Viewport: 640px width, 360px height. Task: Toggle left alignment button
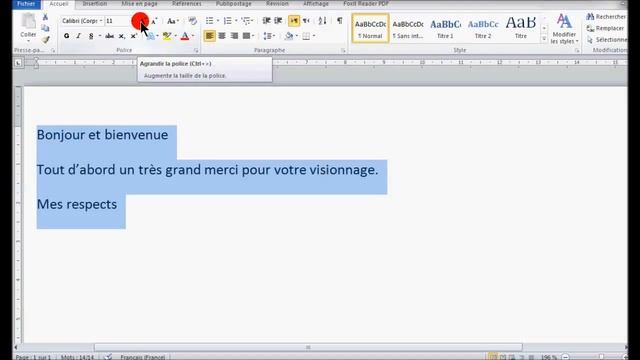tap(209, 36)
